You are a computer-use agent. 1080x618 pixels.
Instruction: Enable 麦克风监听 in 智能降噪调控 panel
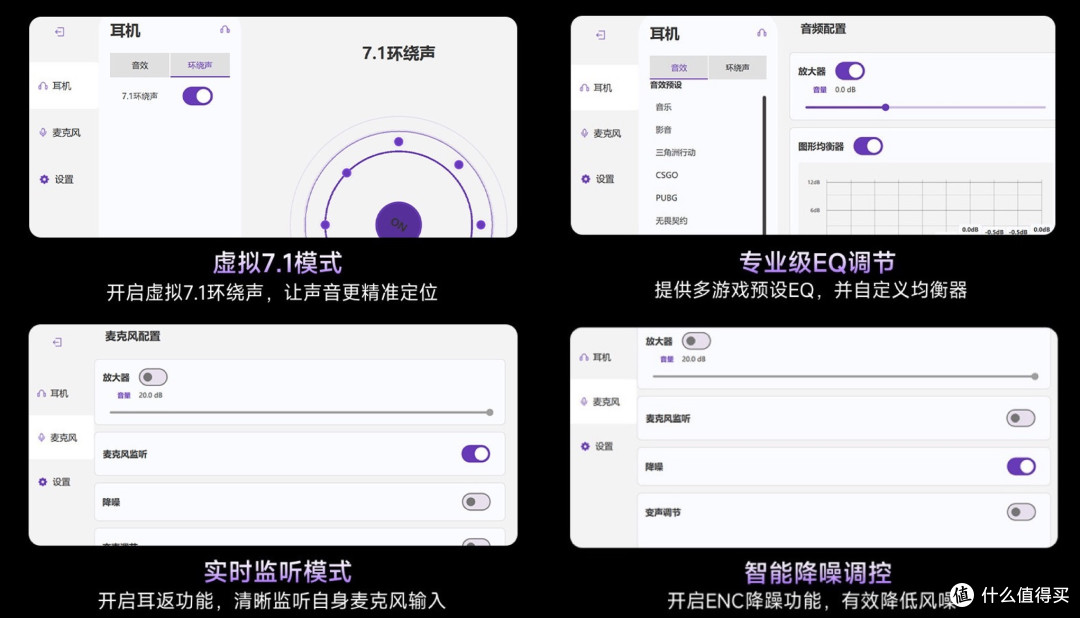coord(1021,418)
